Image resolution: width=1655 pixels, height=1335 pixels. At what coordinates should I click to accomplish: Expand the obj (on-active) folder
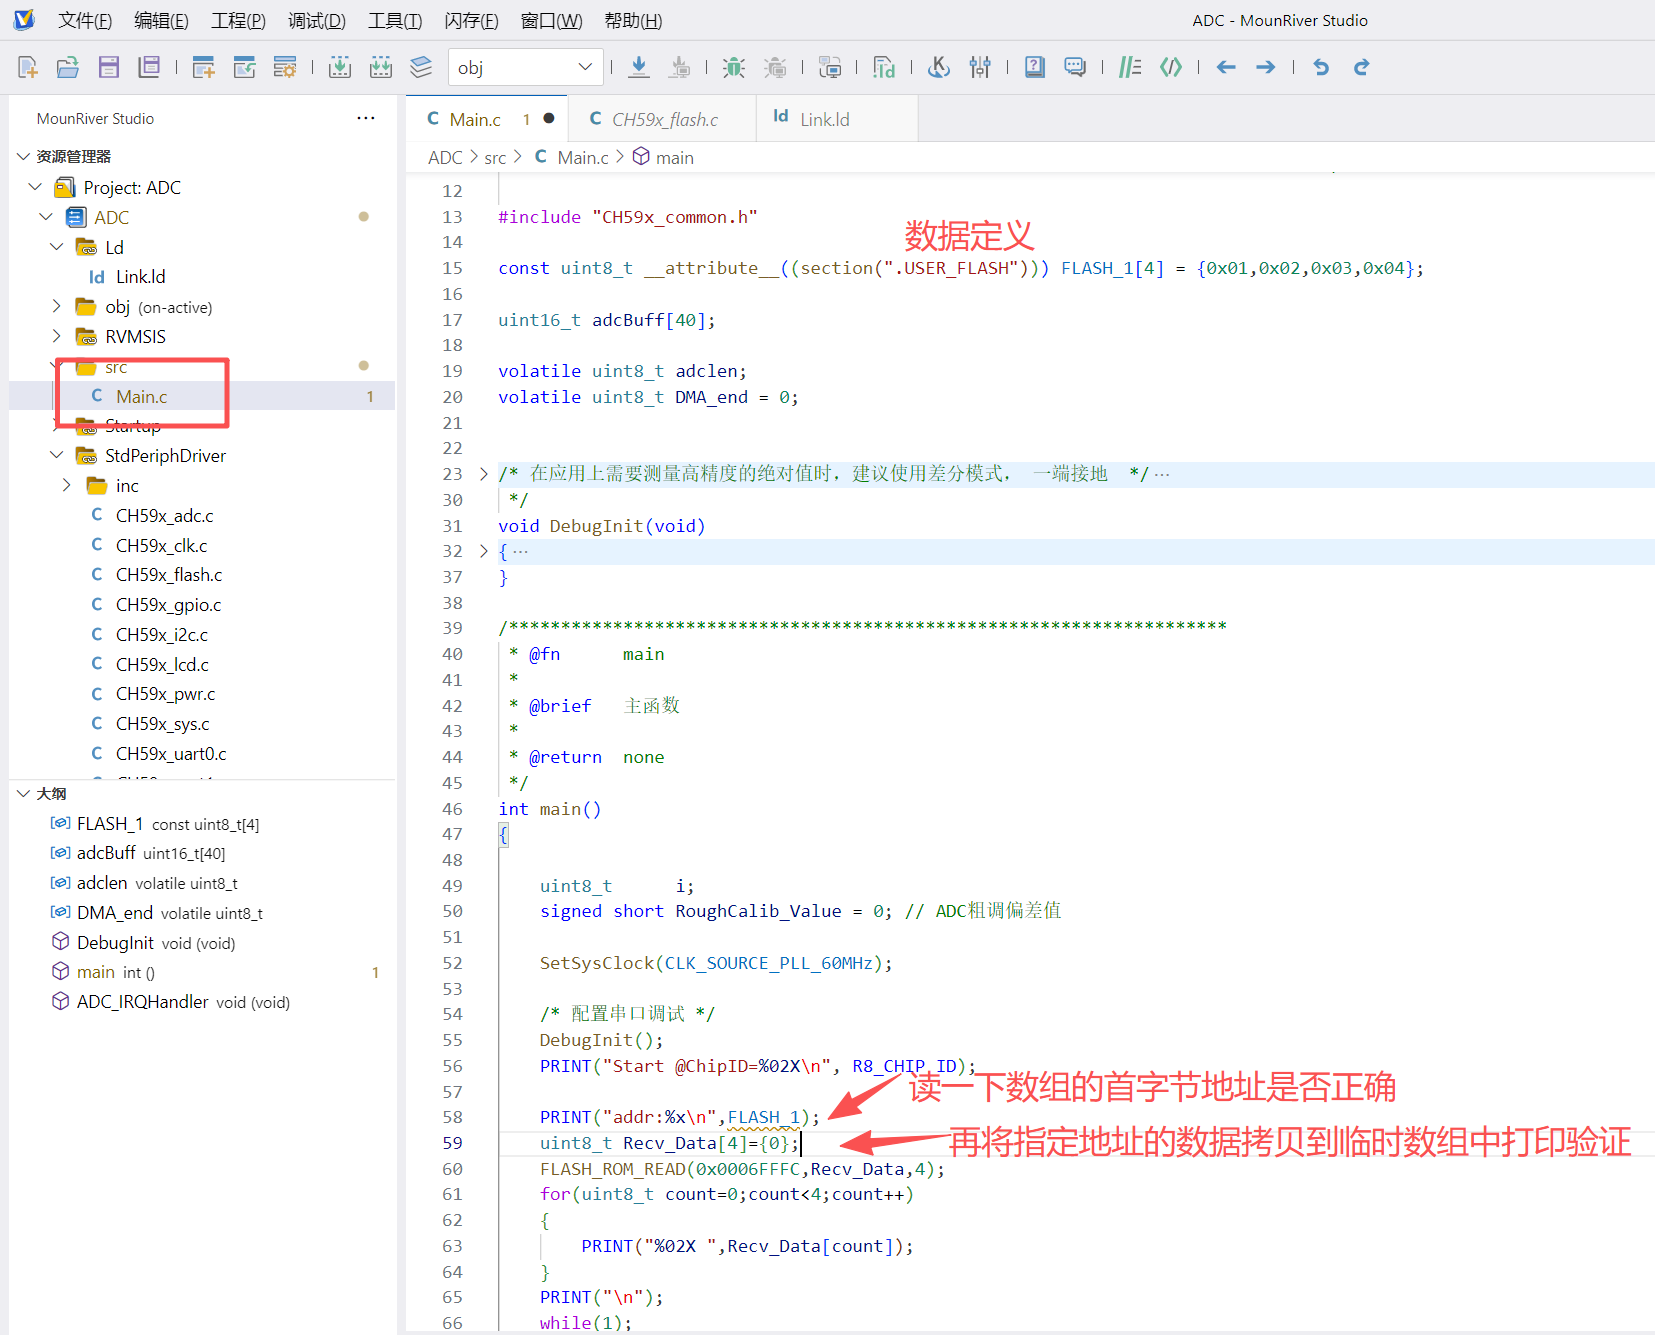57,306
